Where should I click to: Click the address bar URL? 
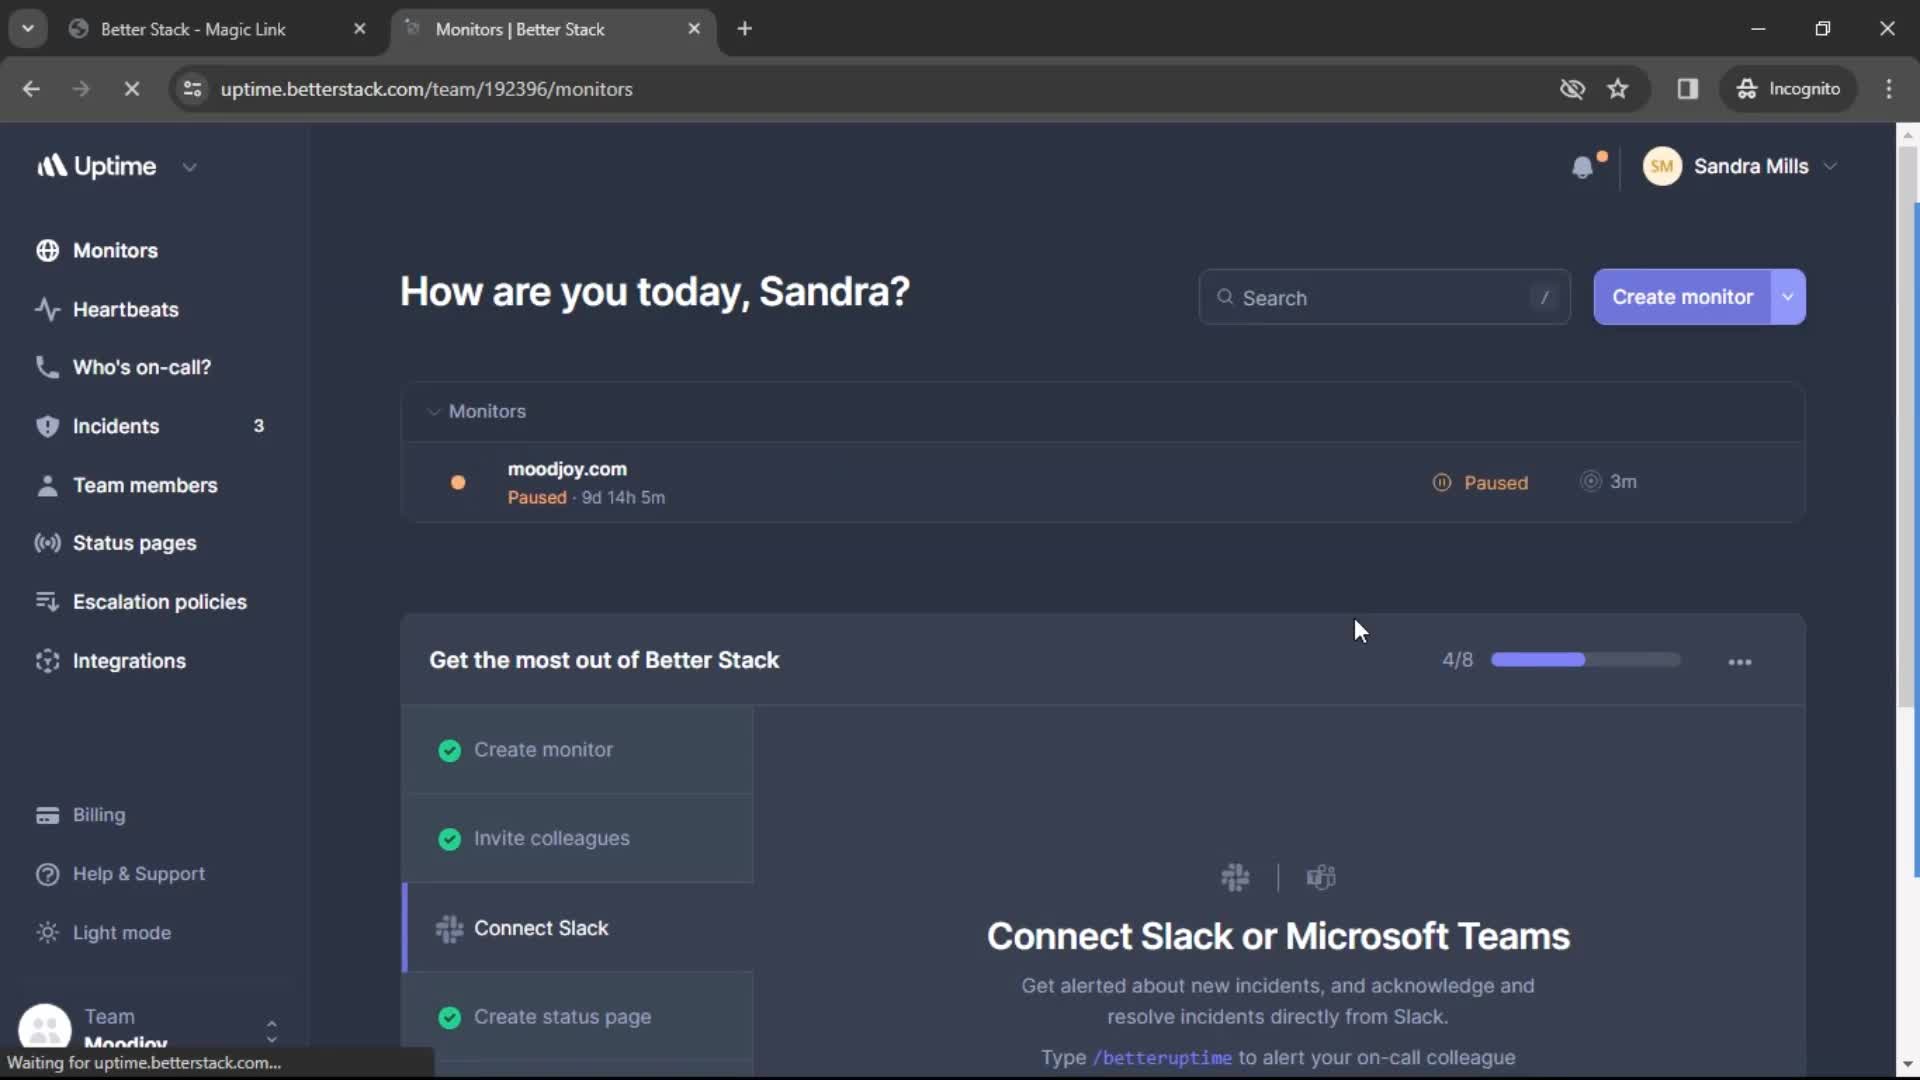point(426,89)
